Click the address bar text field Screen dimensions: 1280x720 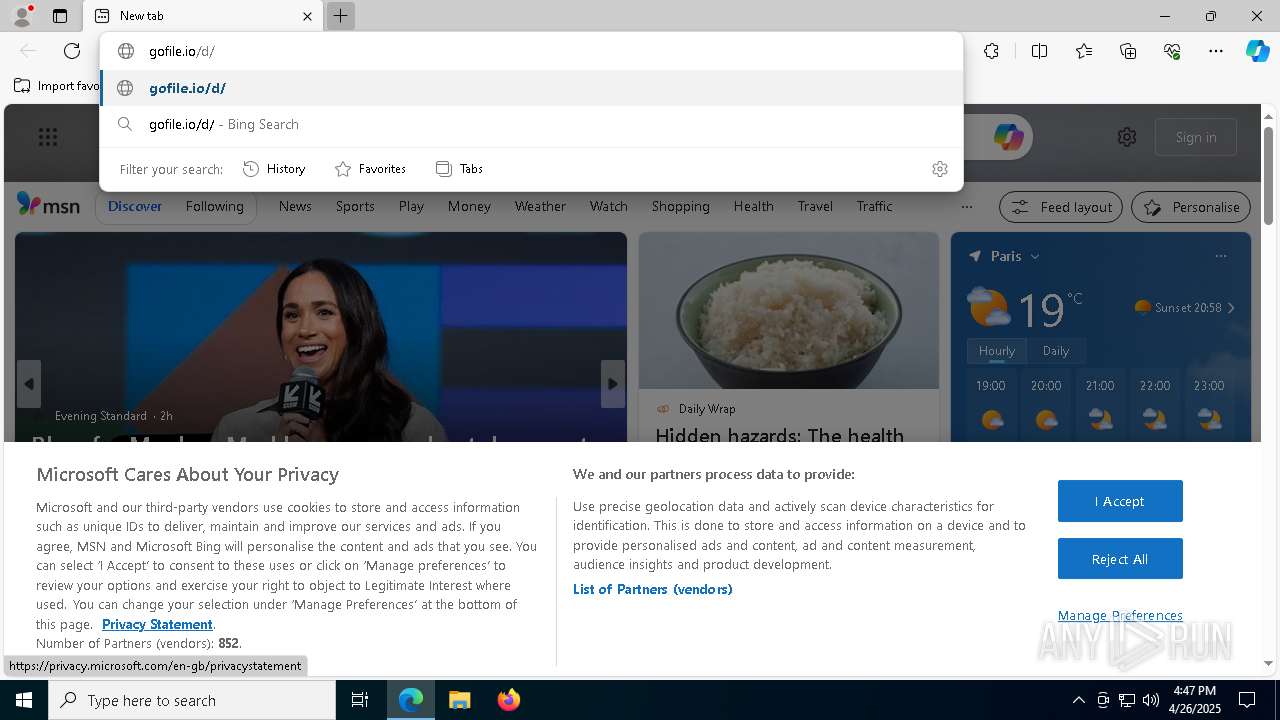coord(531,51)
